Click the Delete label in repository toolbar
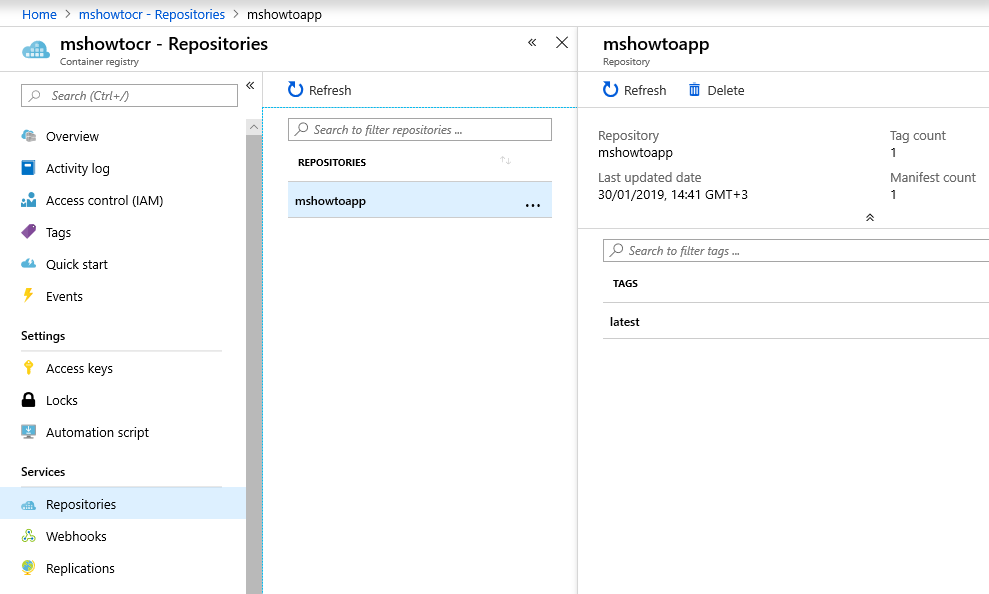 pos(726,90)
